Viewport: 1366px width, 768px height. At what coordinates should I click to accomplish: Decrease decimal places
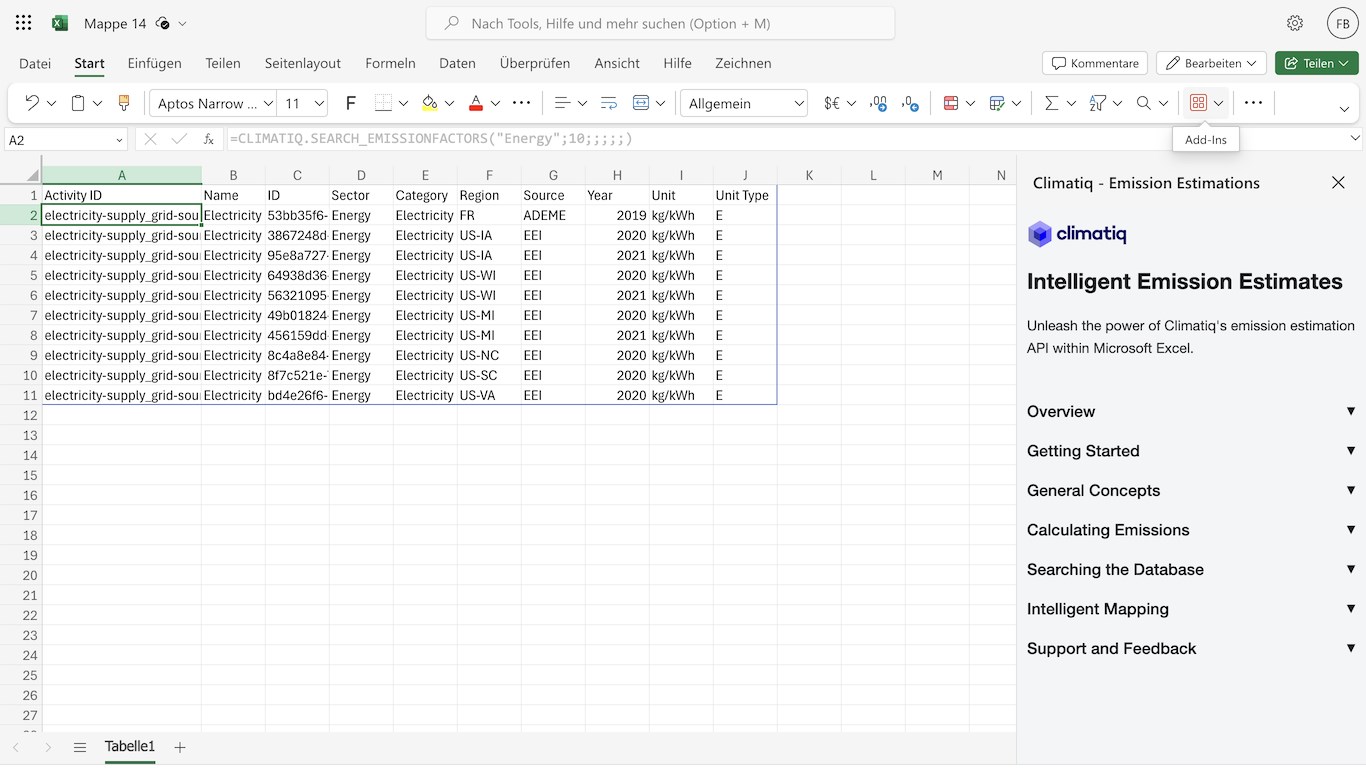click(878, 103)
